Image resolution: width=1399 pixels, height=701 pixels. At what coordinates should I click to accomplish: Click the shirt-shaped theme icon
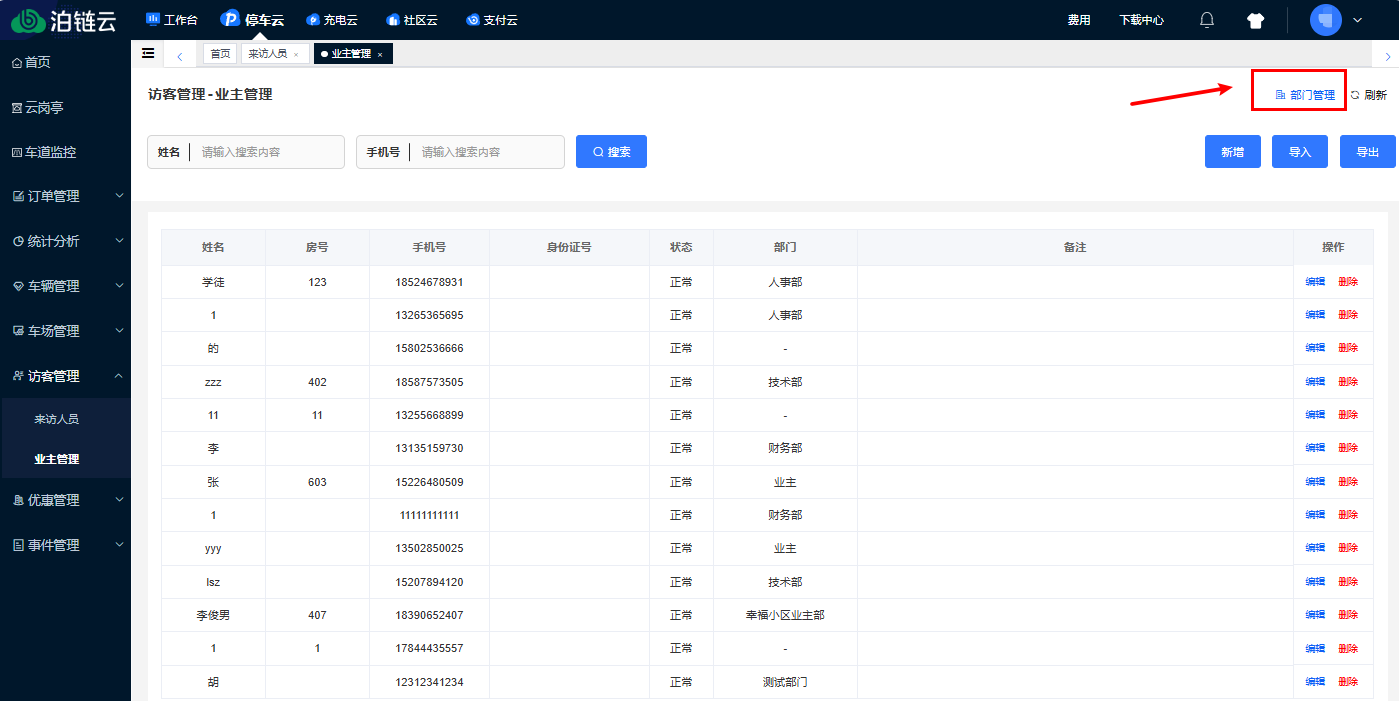(1256, 20)
